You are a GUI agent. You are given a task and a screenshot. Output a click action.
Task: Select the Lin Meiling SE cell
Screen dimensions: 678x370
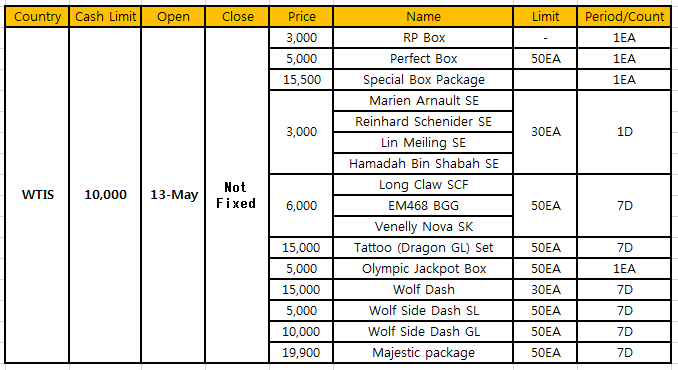tap(423, 143)
